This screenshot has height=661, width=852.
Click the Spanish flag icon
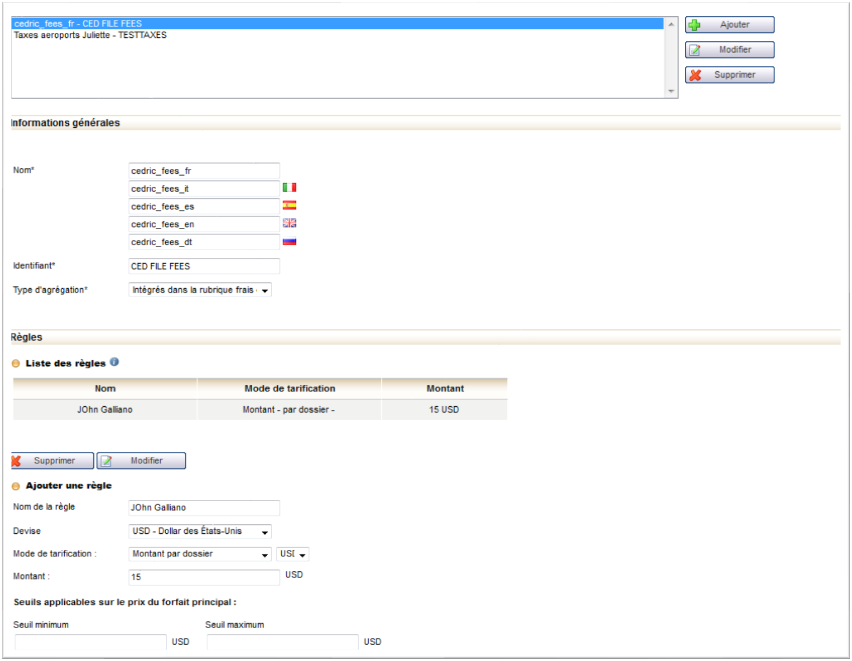click(289, 205)
